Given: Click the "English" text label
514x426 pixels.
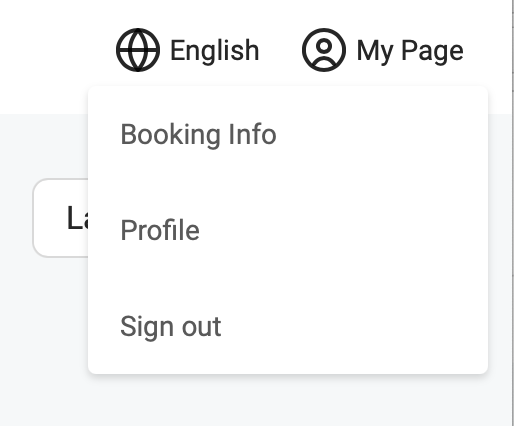Looking at the screenshot, I should coord(215,50).
